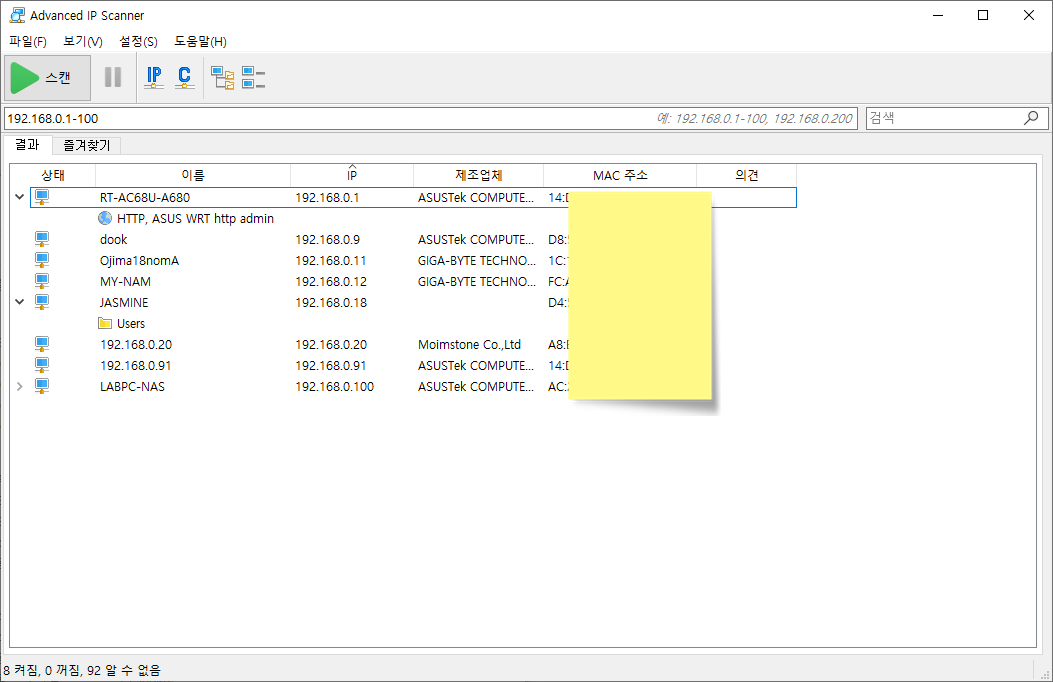Click the collapse all list icon
Viewport: 1053px width, 682px height.
[x=253, y=77]
